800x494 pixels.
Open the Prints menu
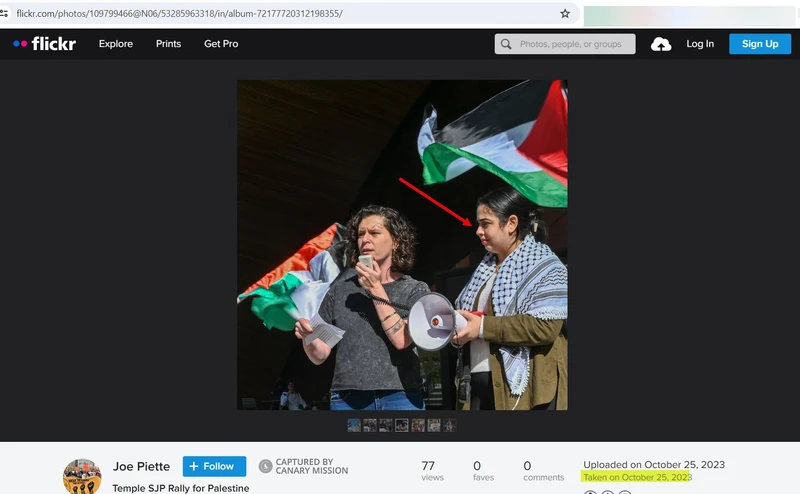(169, 44)
